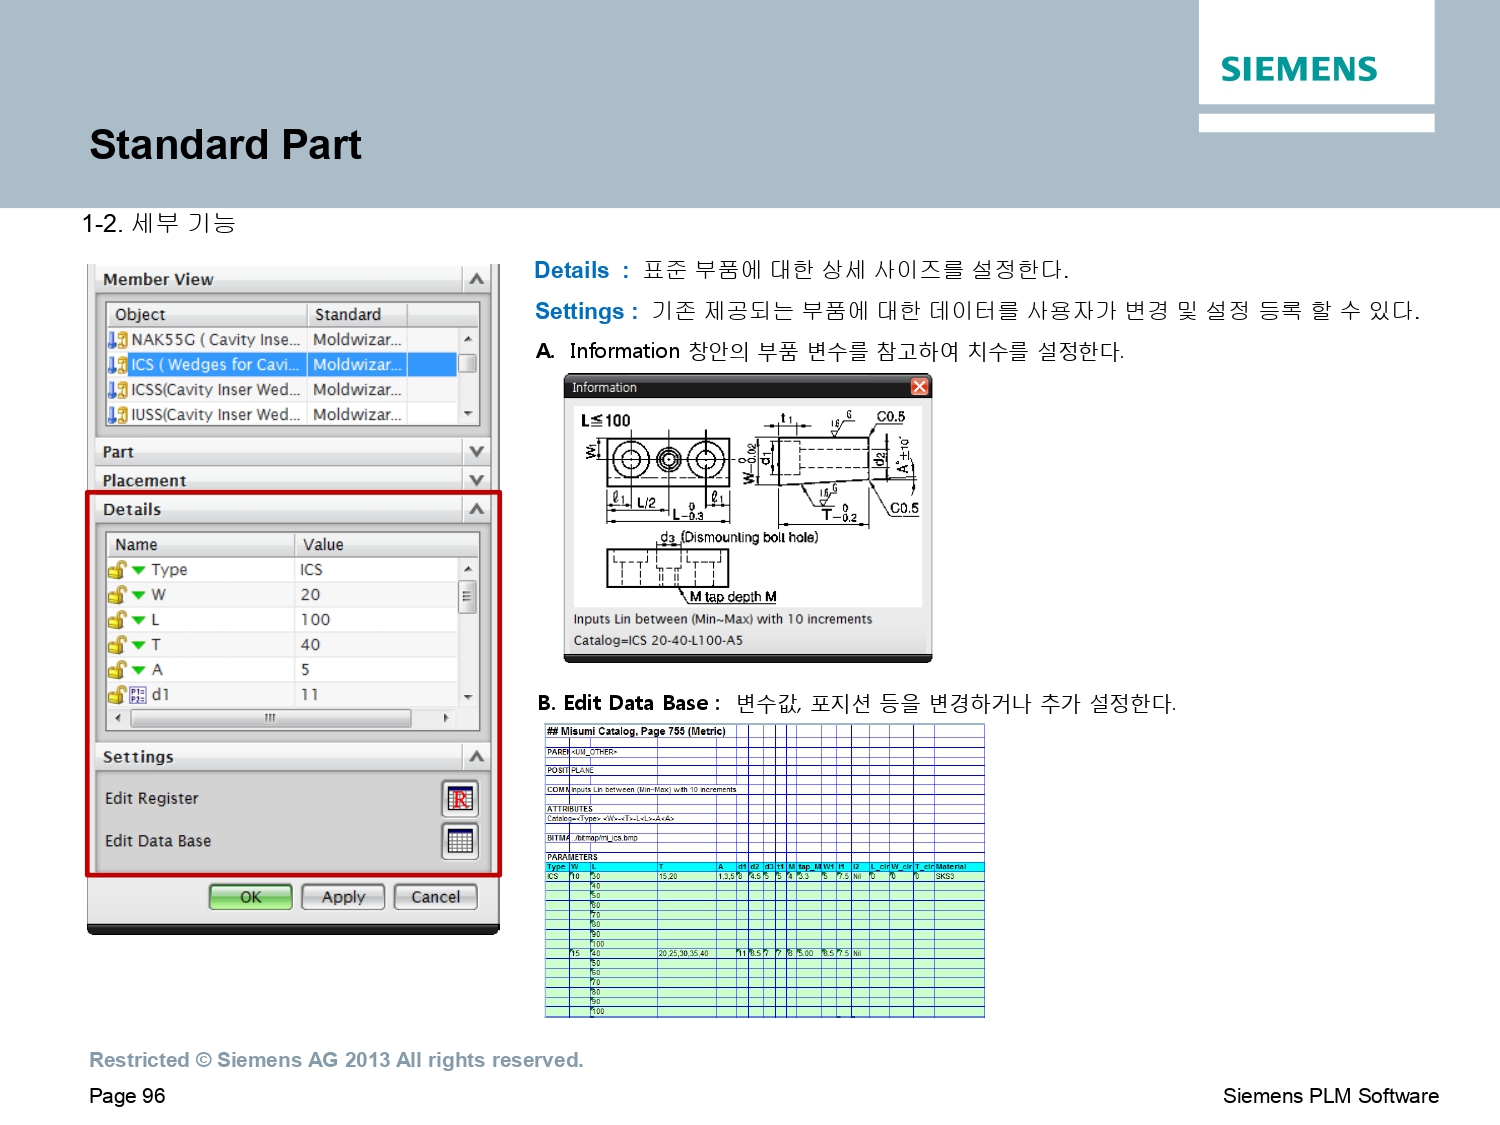
Task: Click the Object column header
Action: (206, 314)
